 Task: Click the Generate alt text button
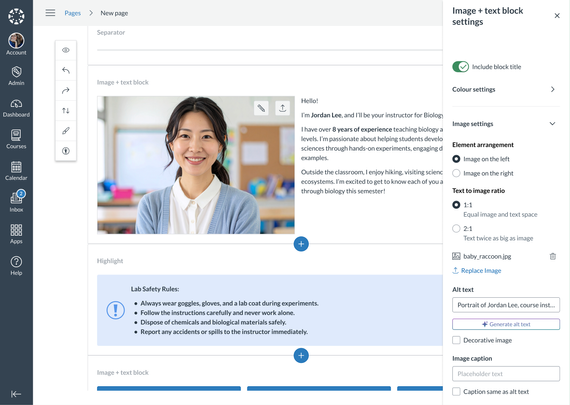click(506, 324)
